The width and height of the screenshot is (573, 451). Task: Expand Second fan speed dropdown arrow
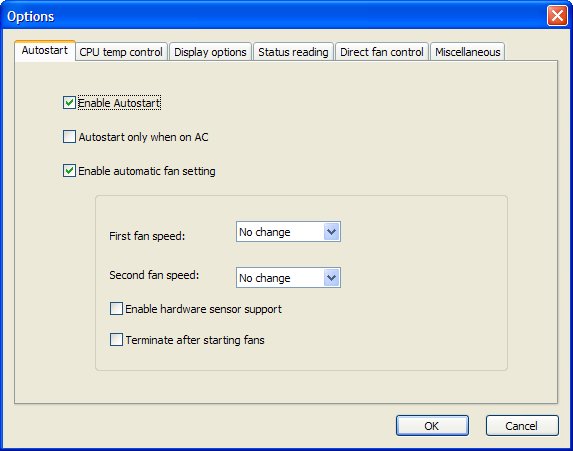(331, 277)
